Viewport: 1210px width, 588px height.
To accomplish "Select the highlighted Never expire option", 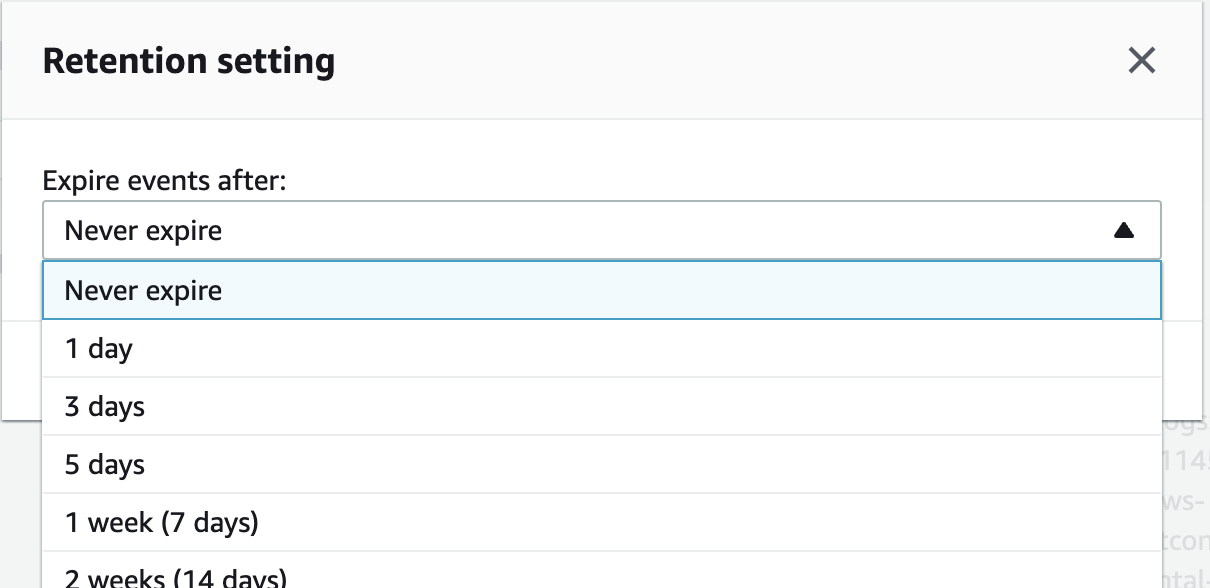I will (600, 291).
